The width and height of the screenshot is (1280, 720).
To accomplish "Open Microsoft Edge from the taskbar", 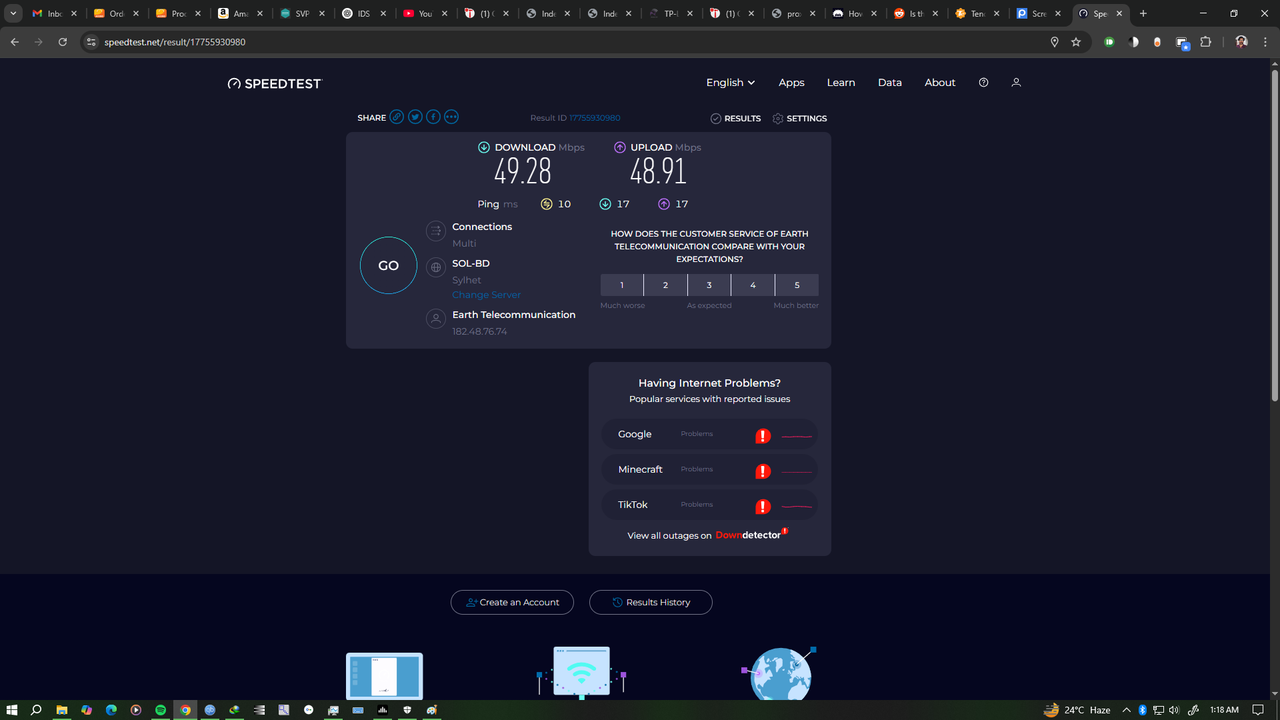I will pyautogui.click(x=111, y=710).
